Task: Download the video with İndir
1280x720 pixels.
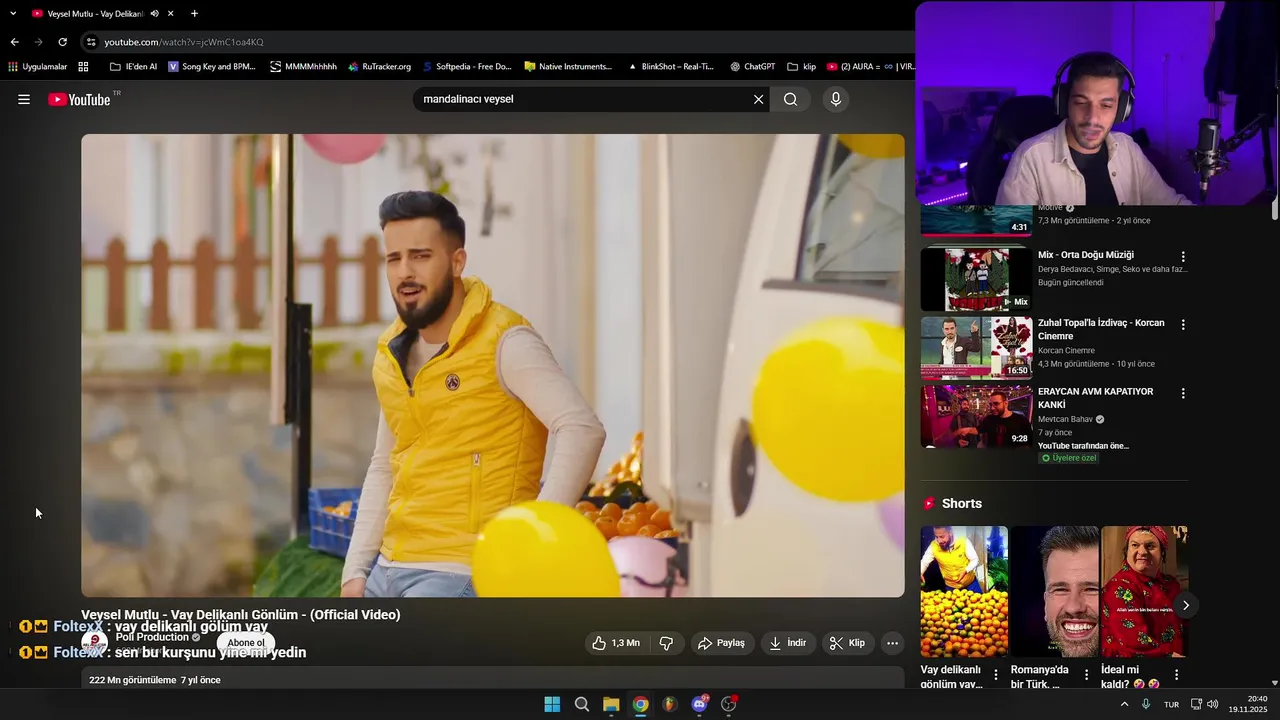Action: [x=788, y=643]
